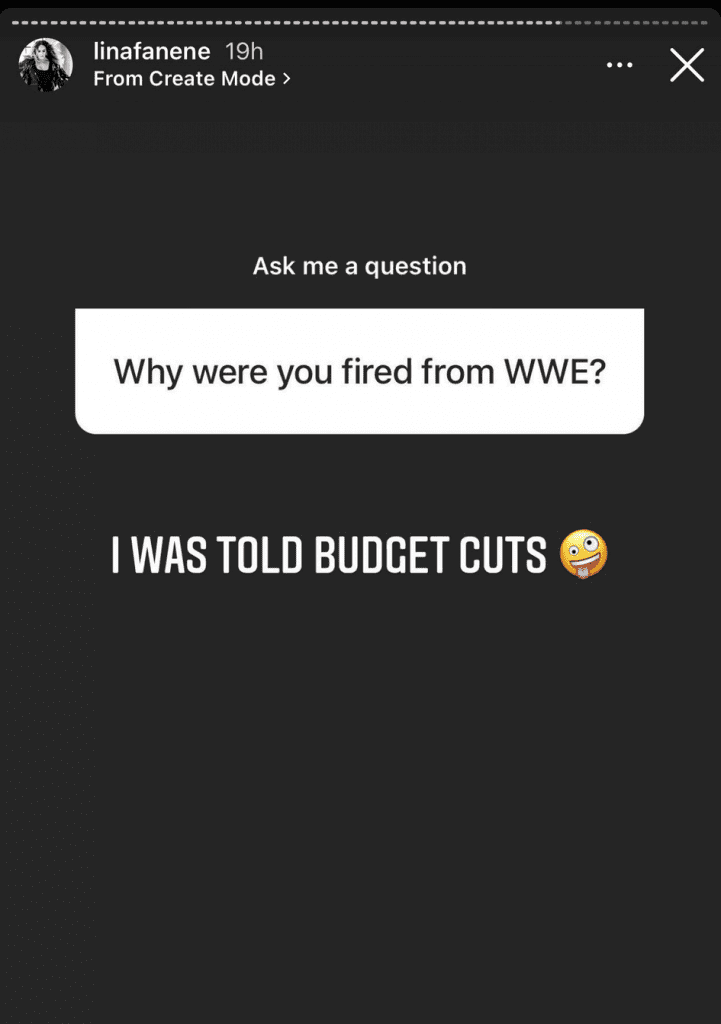Viewport: 721px width, 1024px height.
Task: Select the I WAS TOLD BUDGET CUTS text
Action: pos(328,555)
